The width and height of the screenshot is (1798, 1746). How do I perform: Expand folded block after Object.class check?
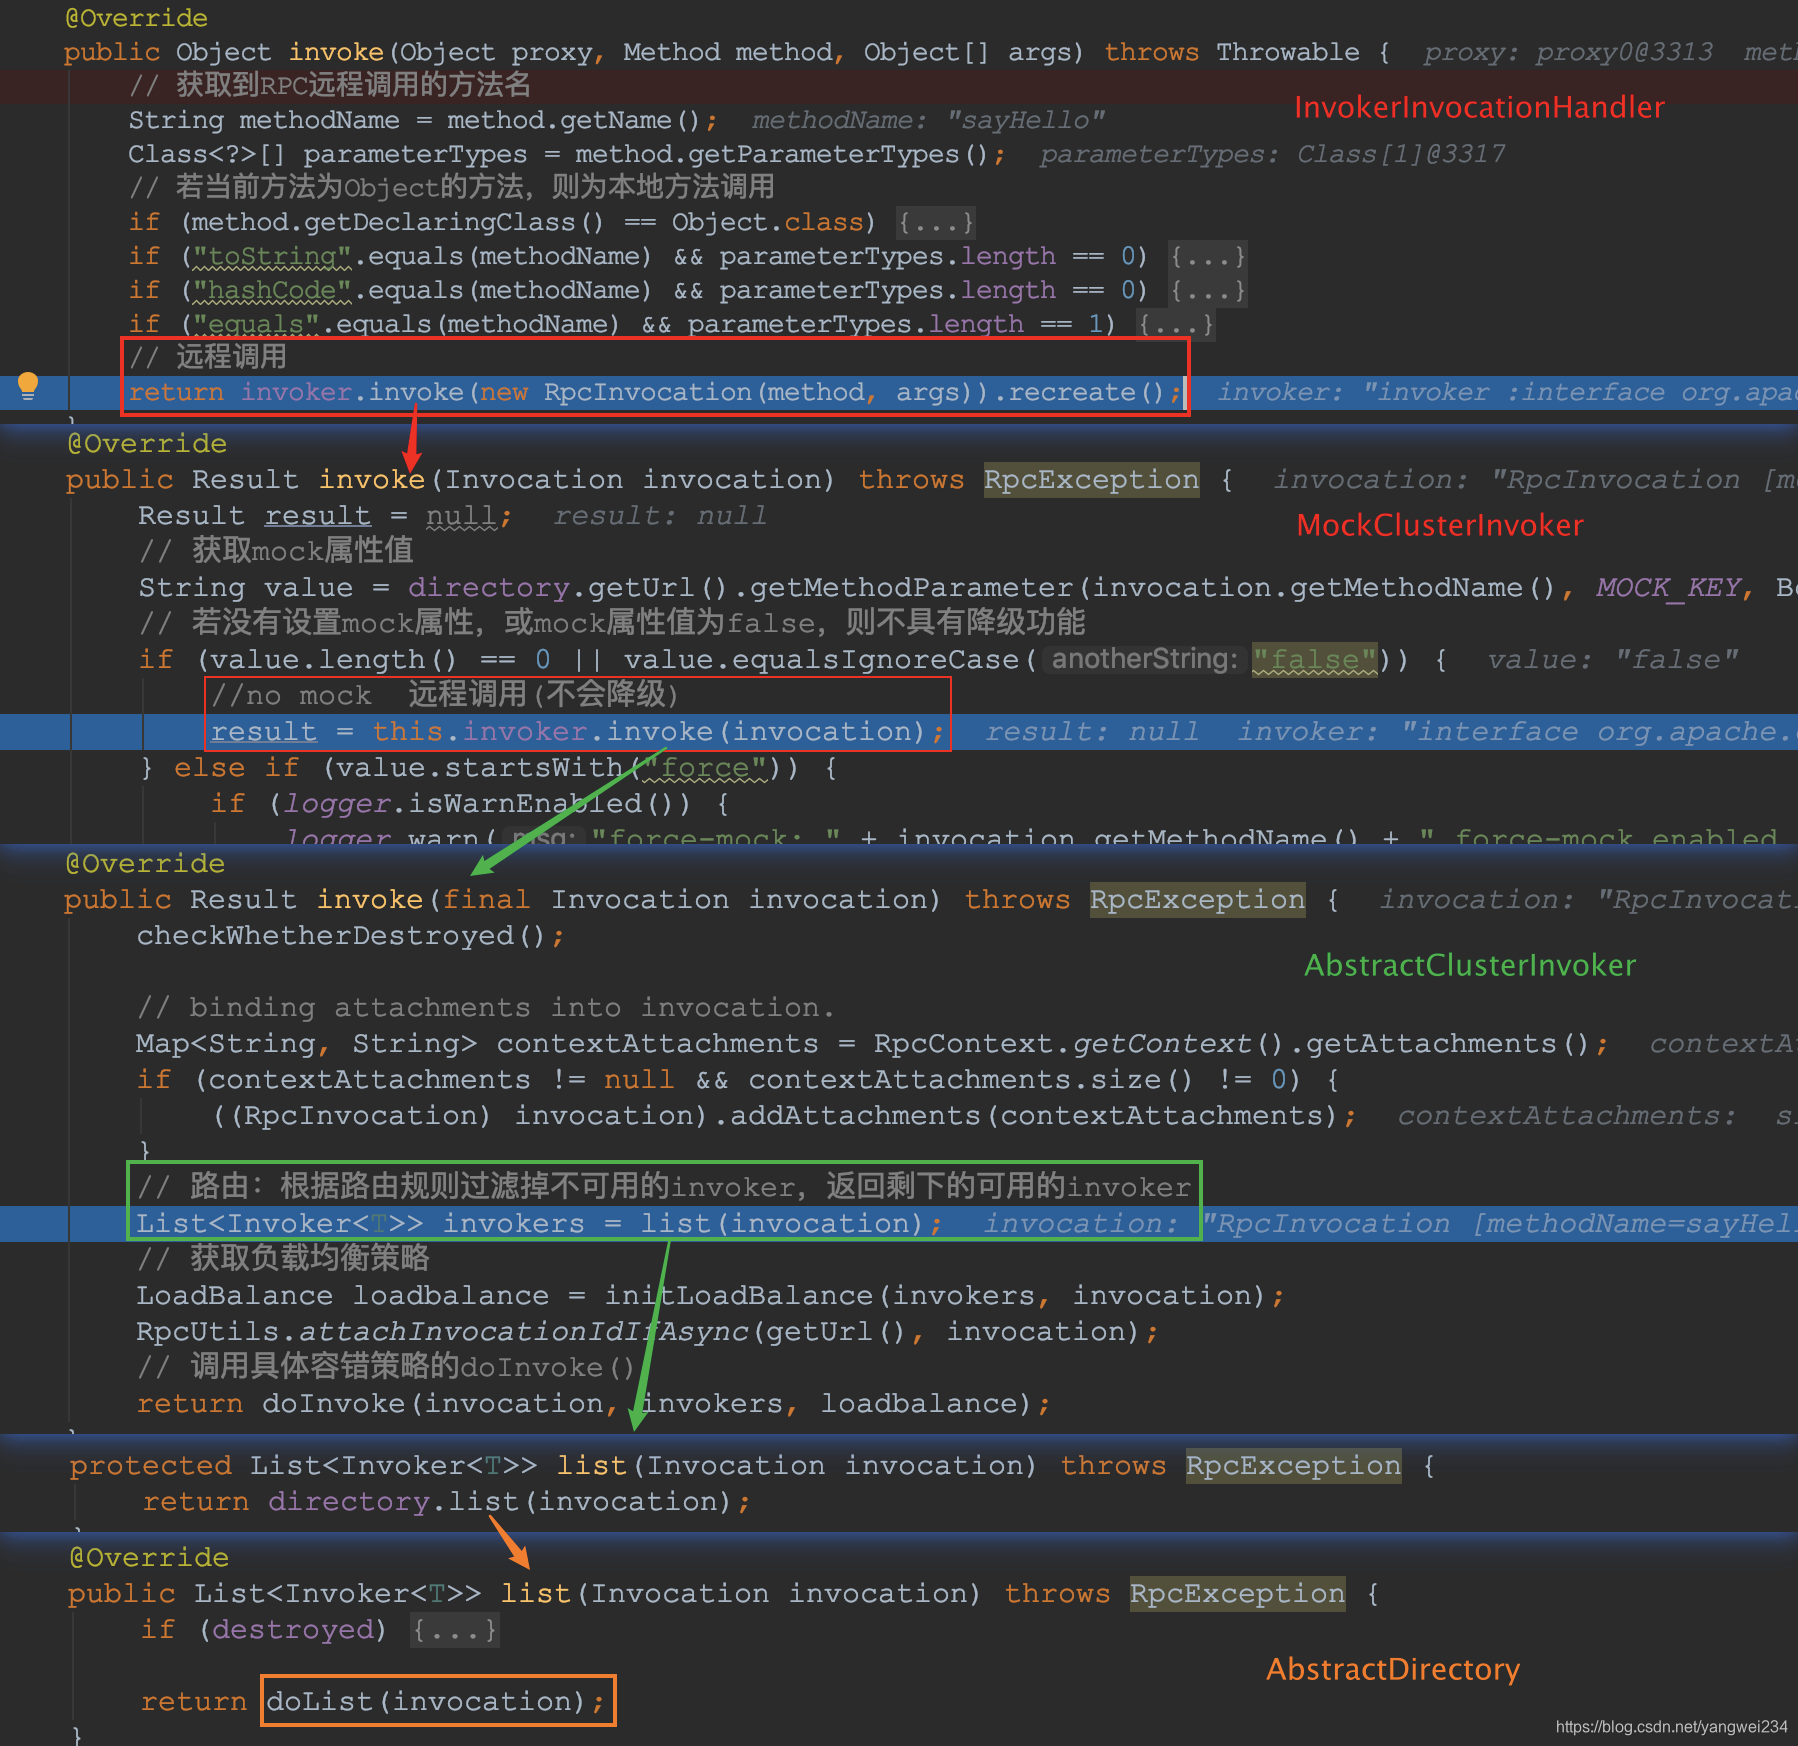point(936,222)
